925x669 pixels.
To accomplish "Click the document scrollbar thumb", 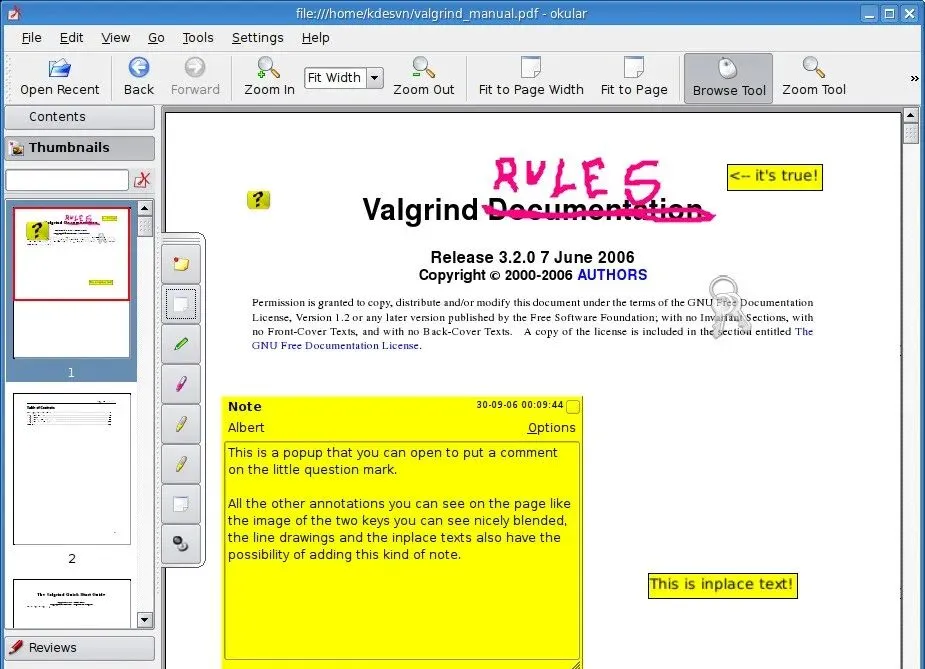I will coord(911,133).
